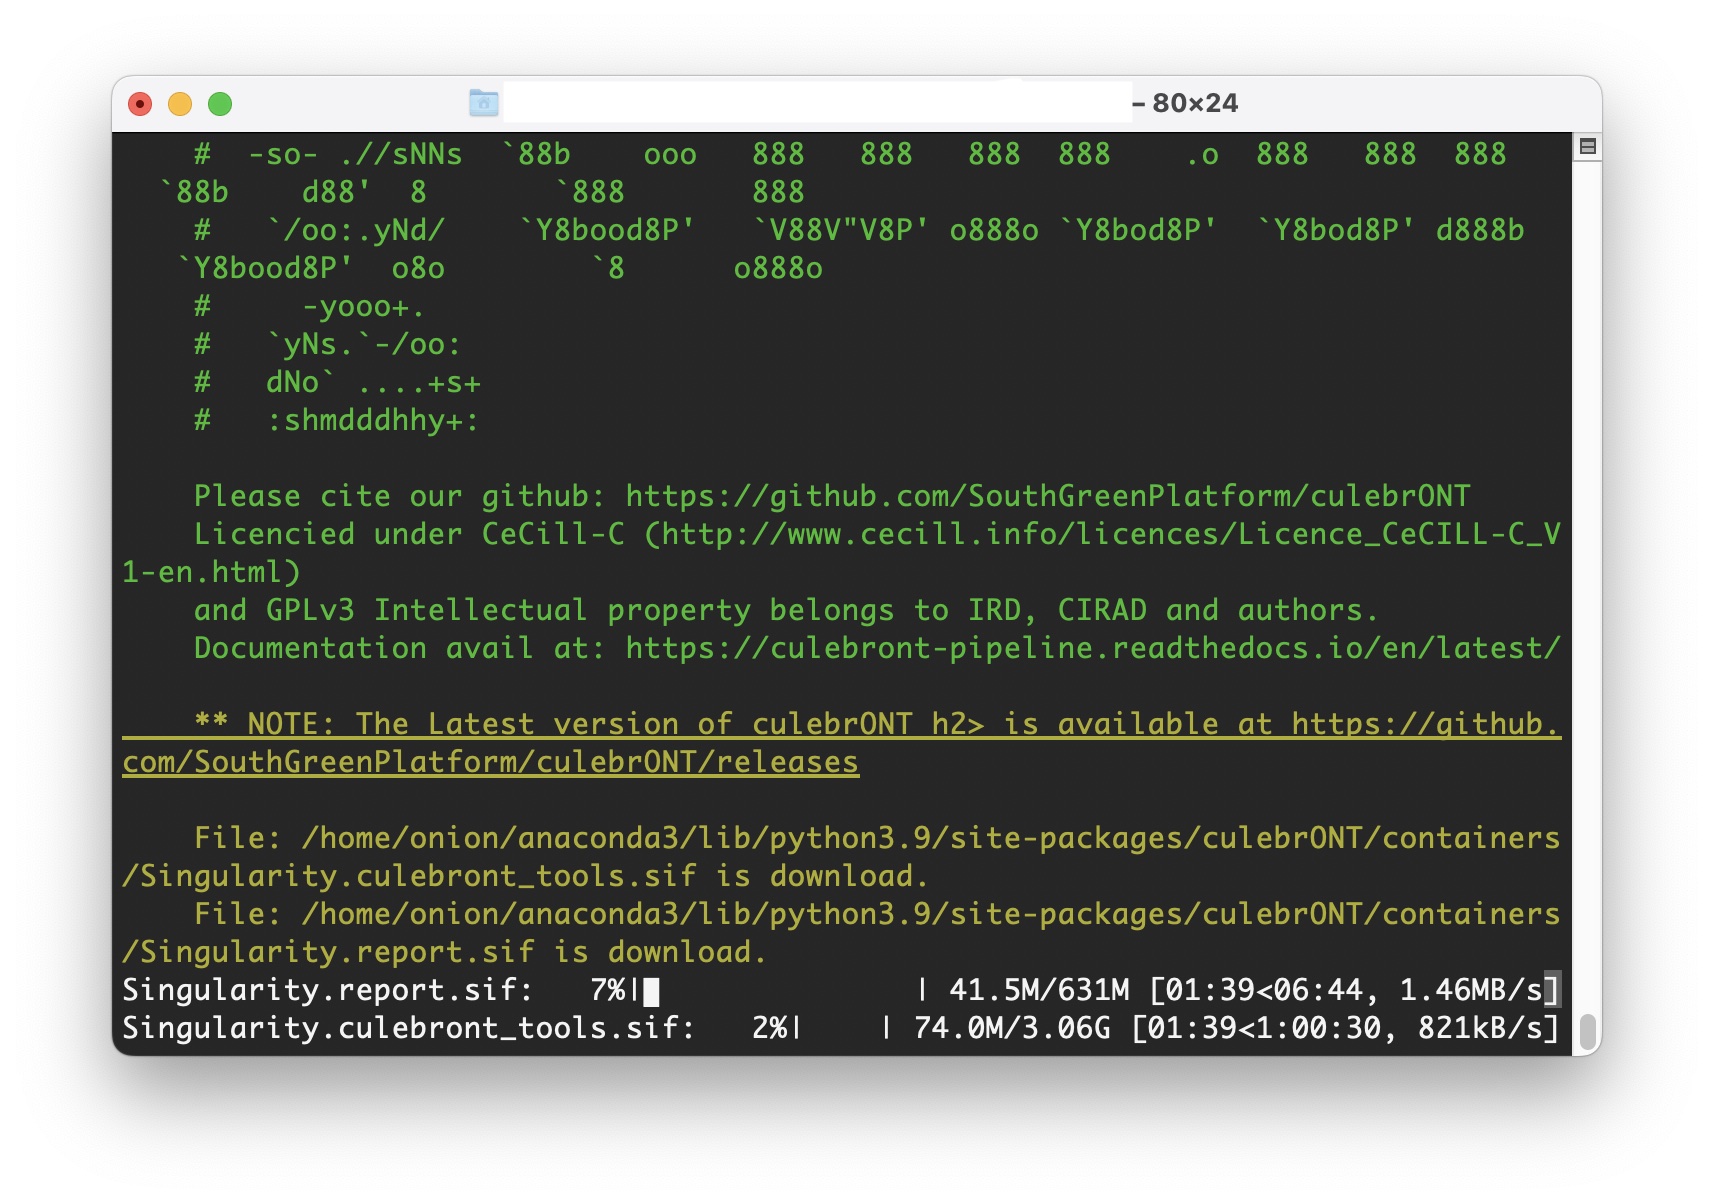Open the underlined culebrONT/releases link
Image resolution: width=1714 pixels, height=1204 pixels.
(x=841, y=743)
